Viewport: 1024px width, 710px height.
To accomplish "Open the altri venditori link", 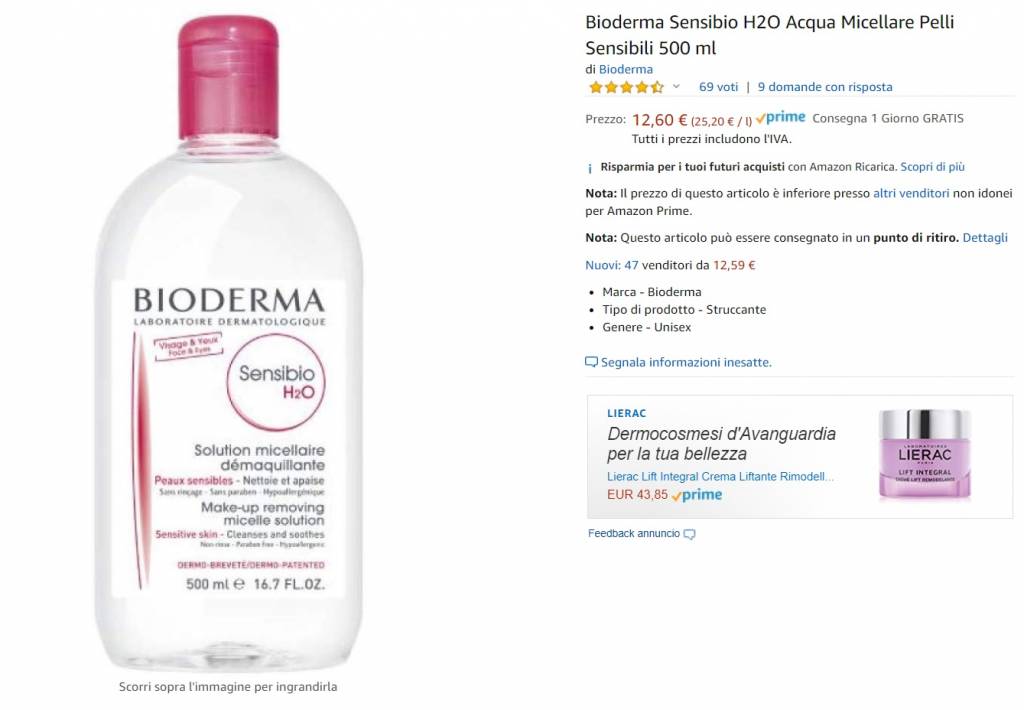I will [911, 193].
